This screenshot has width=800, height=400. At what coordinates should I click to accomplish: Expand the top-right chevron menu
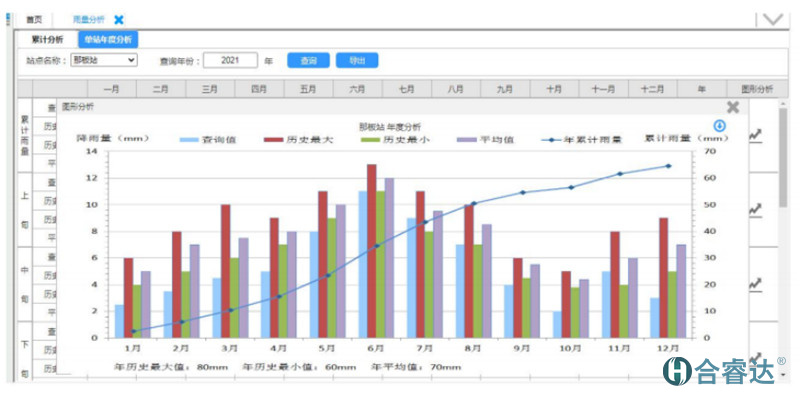772,18
